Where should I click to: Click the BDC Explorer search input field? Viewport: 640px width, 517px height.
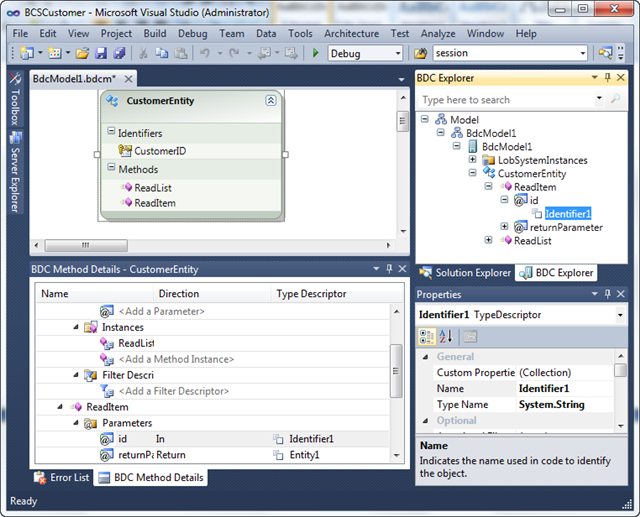[506, 100]
